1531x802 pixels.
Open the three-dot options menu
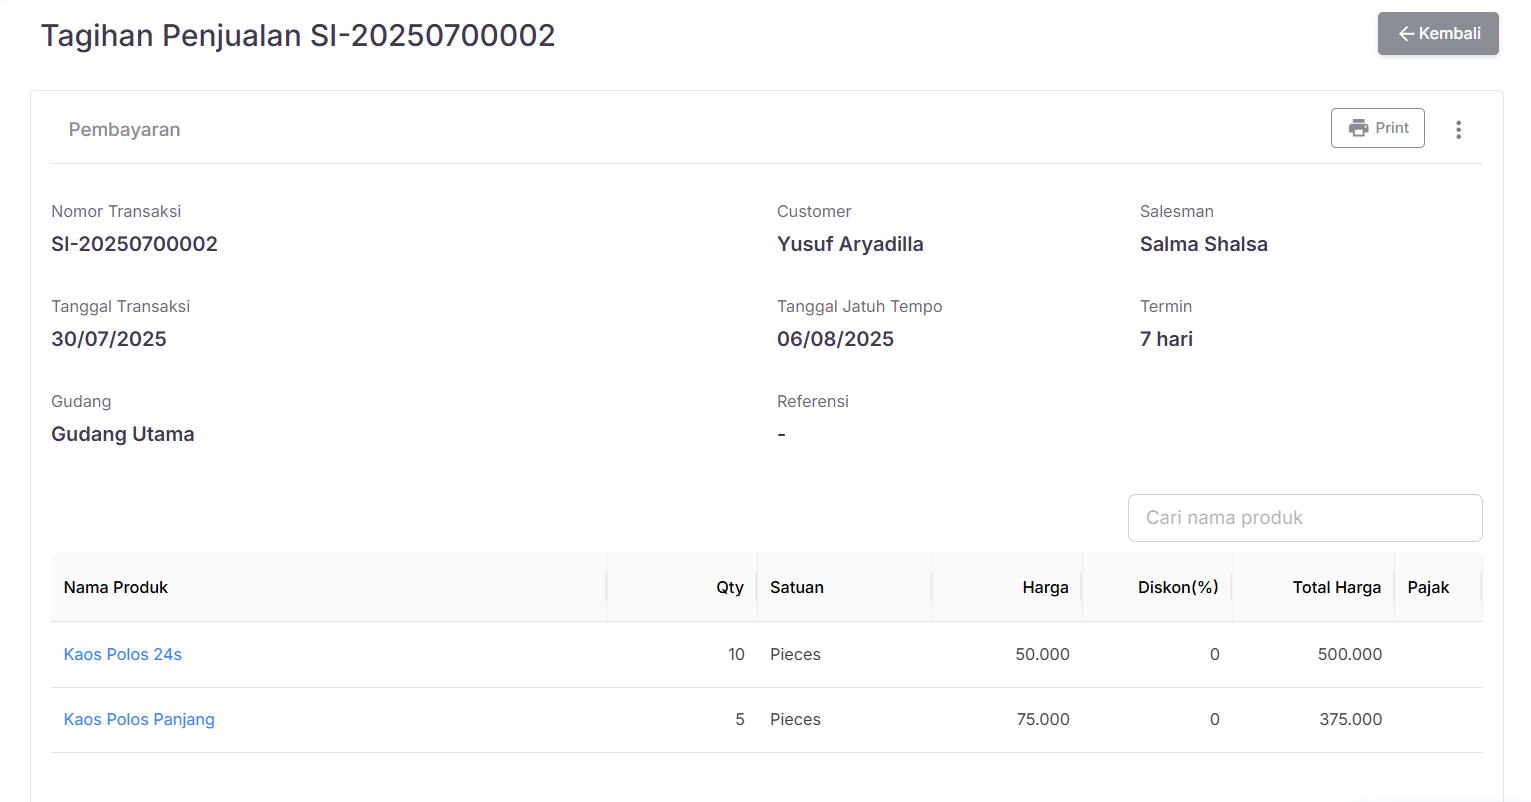(x=1459, y=129)
